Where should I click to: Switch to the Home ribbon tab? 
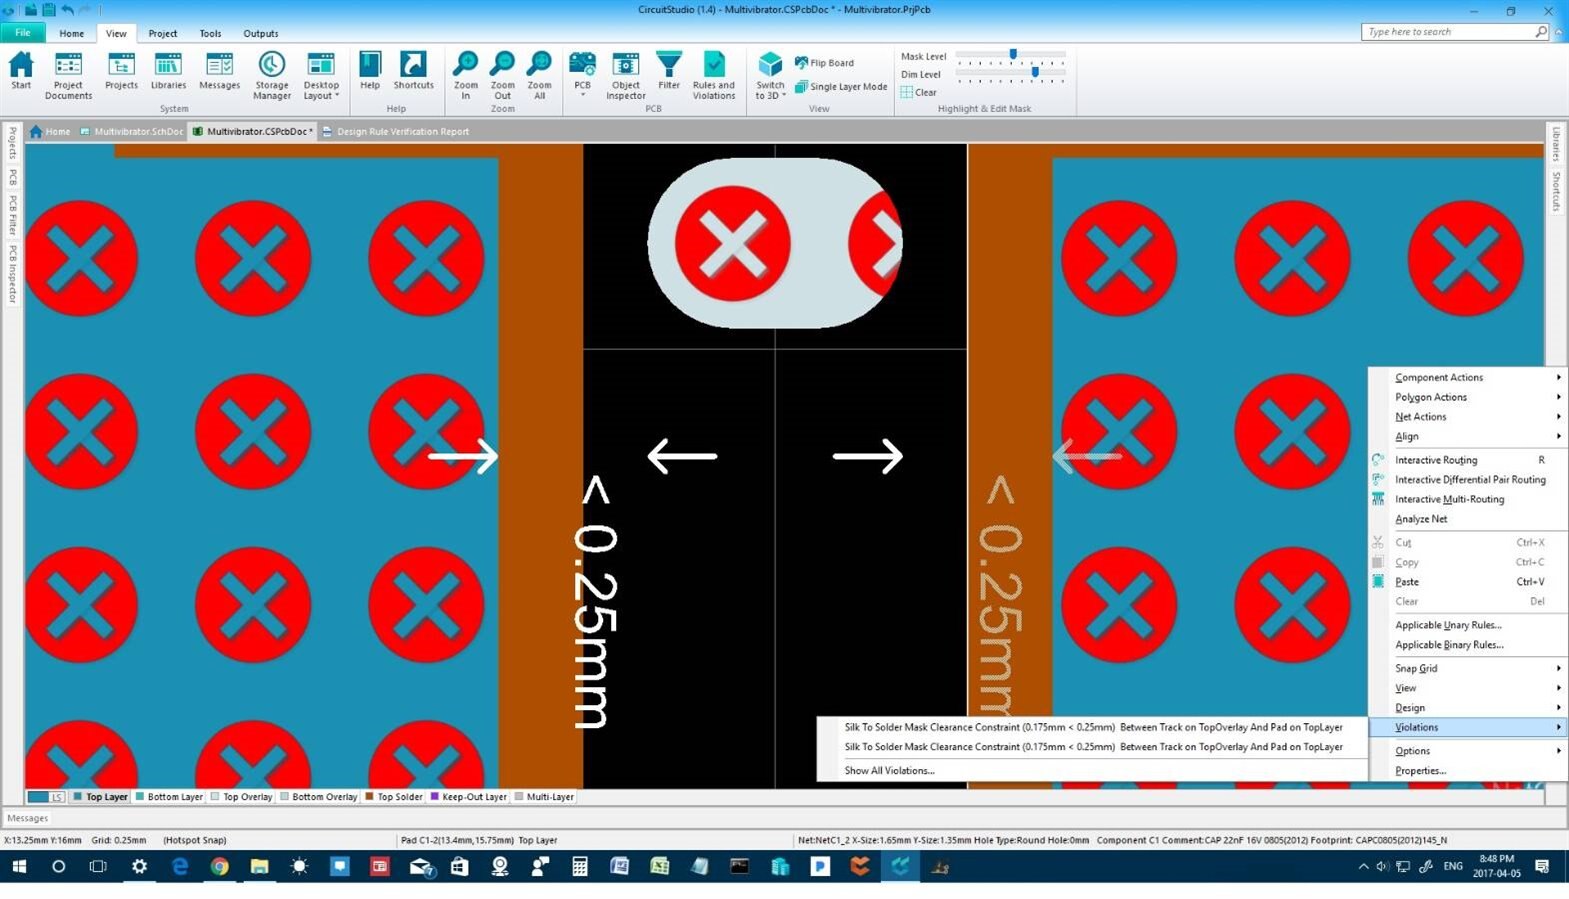tap(71, 33)
